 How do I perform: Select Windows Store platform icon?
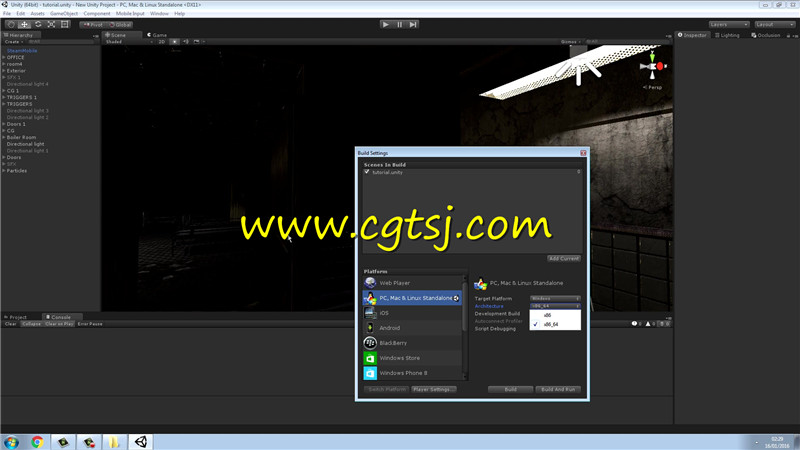point(370,358)
